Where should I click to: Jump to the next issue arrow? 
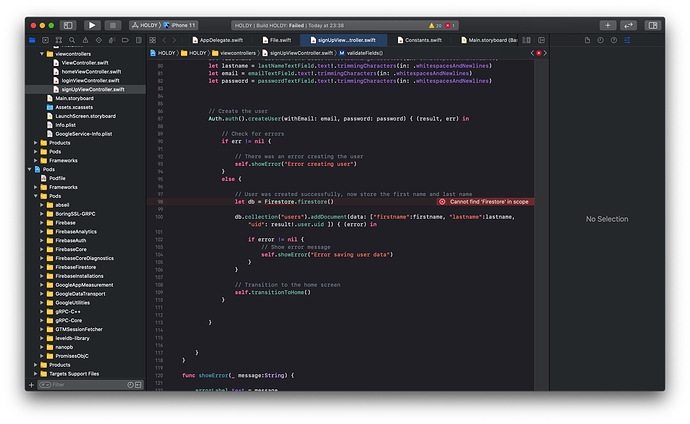545,53
